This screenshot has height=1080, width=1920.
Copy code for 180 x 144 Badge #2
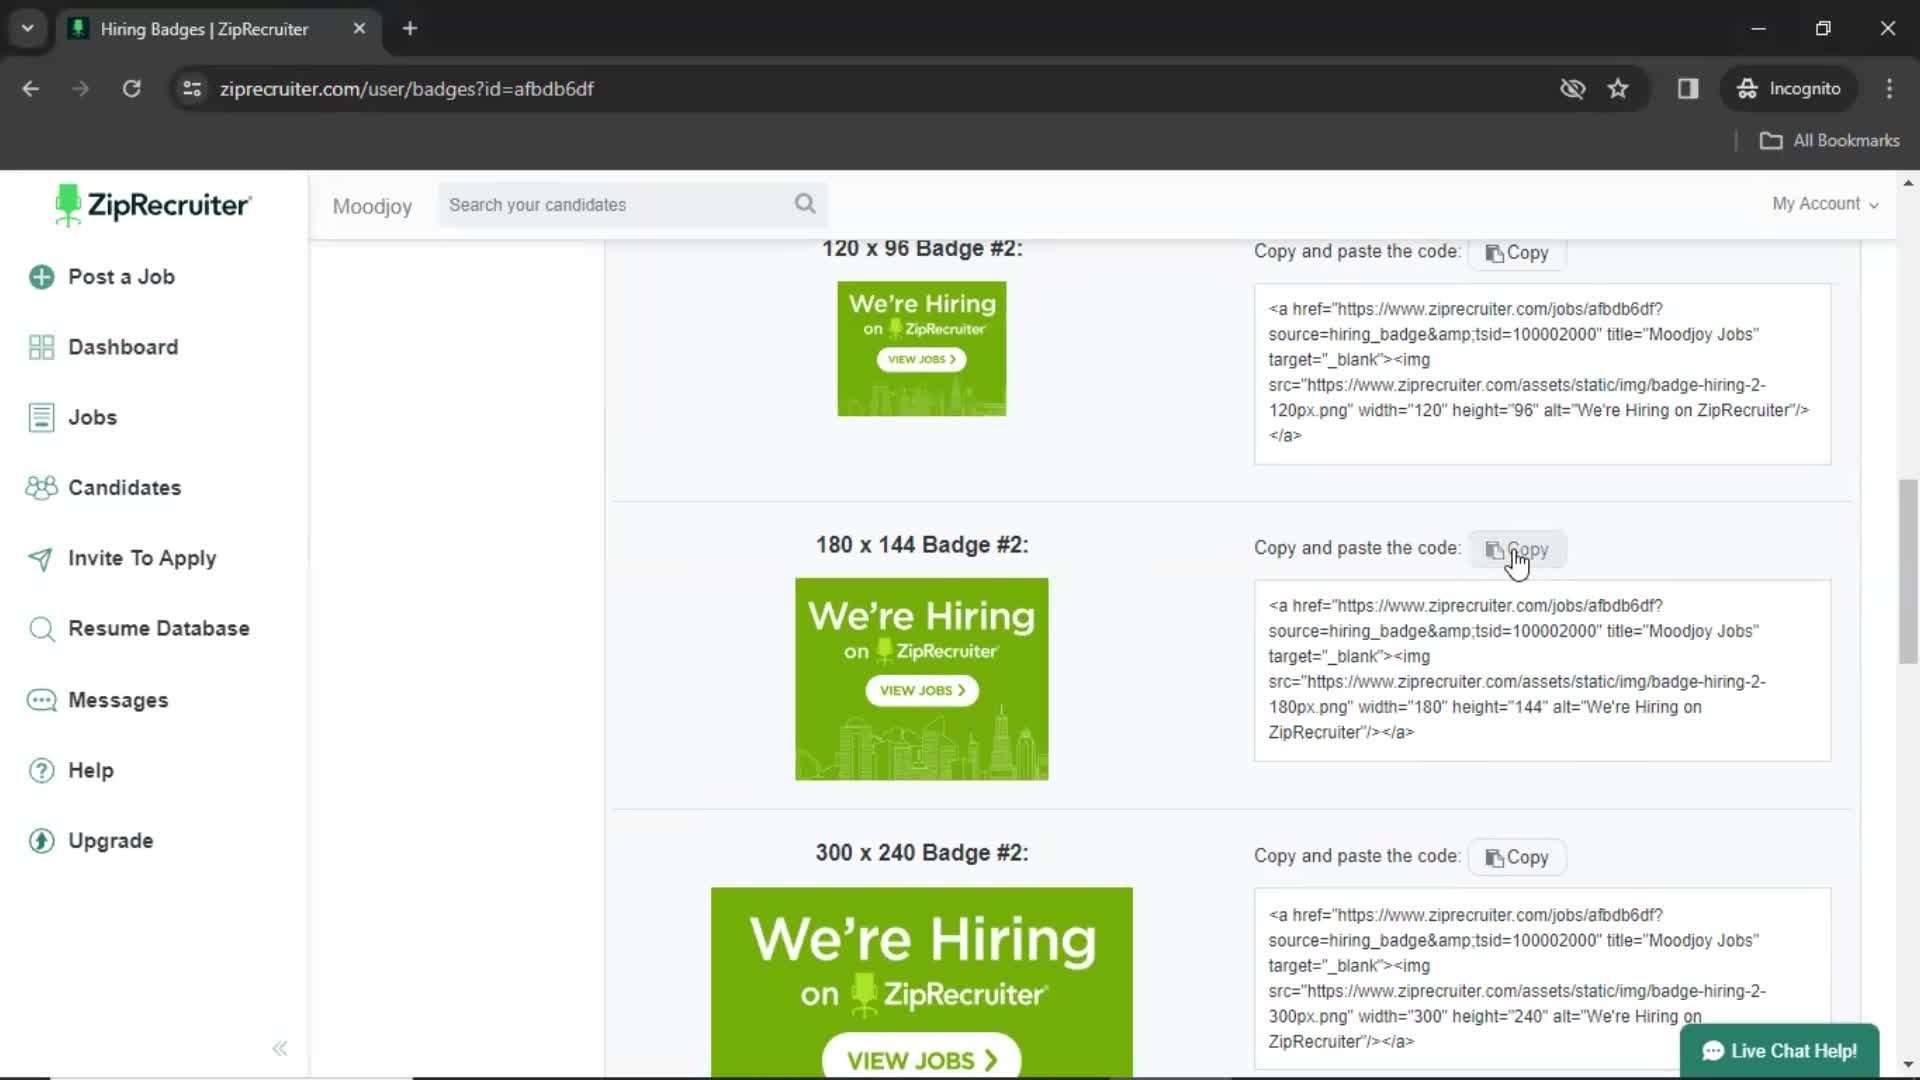(1517, 550)
